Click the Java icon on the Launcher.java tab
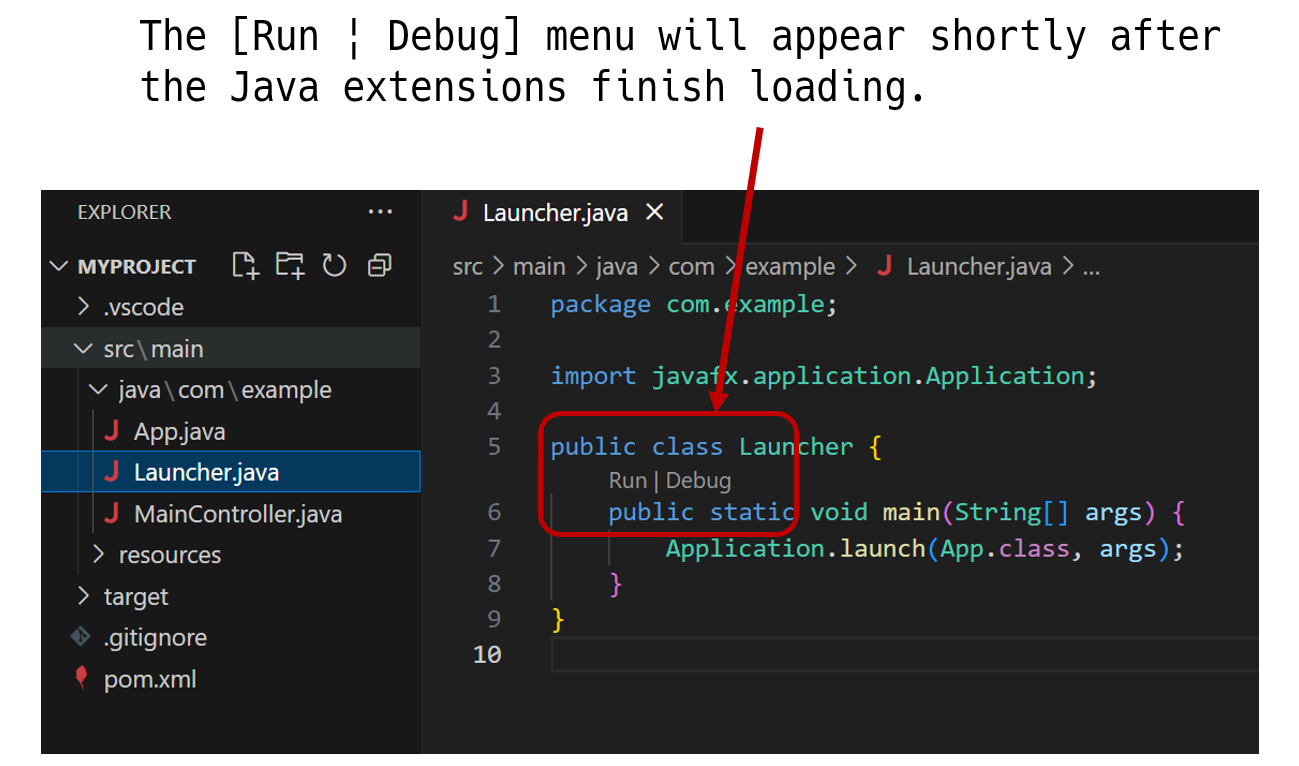1299x766 pixels. (460, 212)
